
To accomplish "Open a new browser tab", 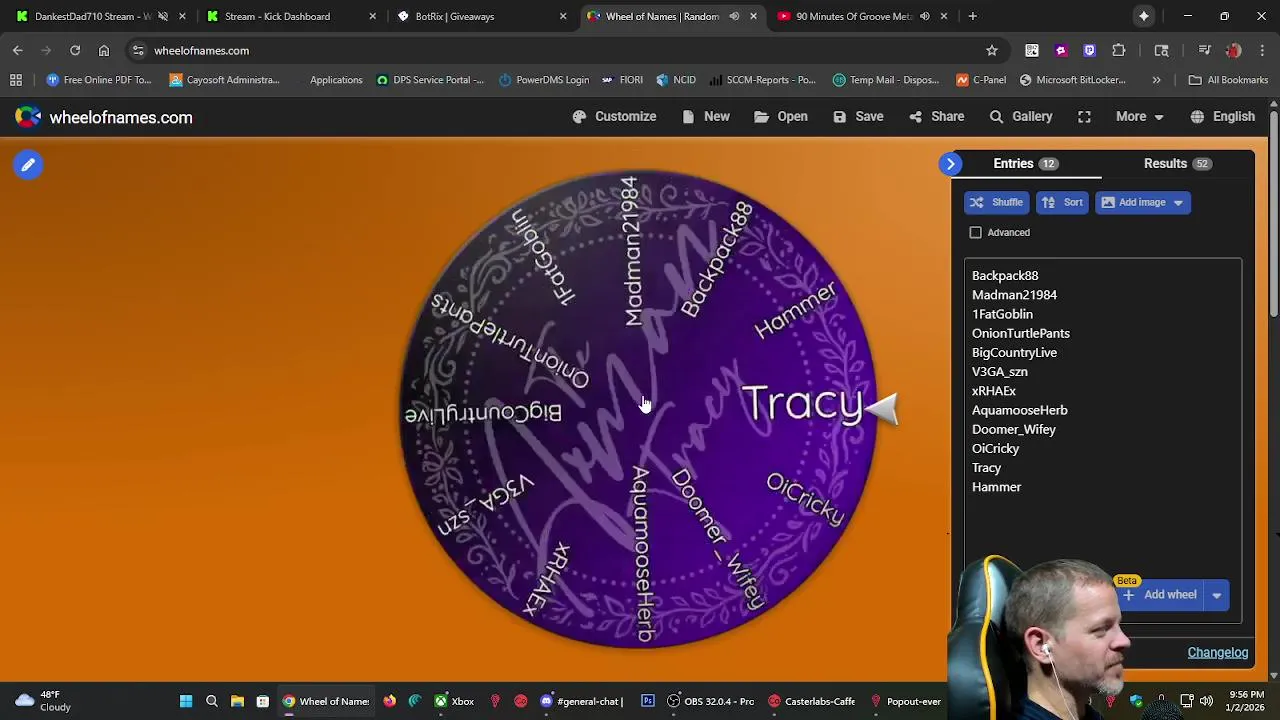I will (x=972, y=16).
